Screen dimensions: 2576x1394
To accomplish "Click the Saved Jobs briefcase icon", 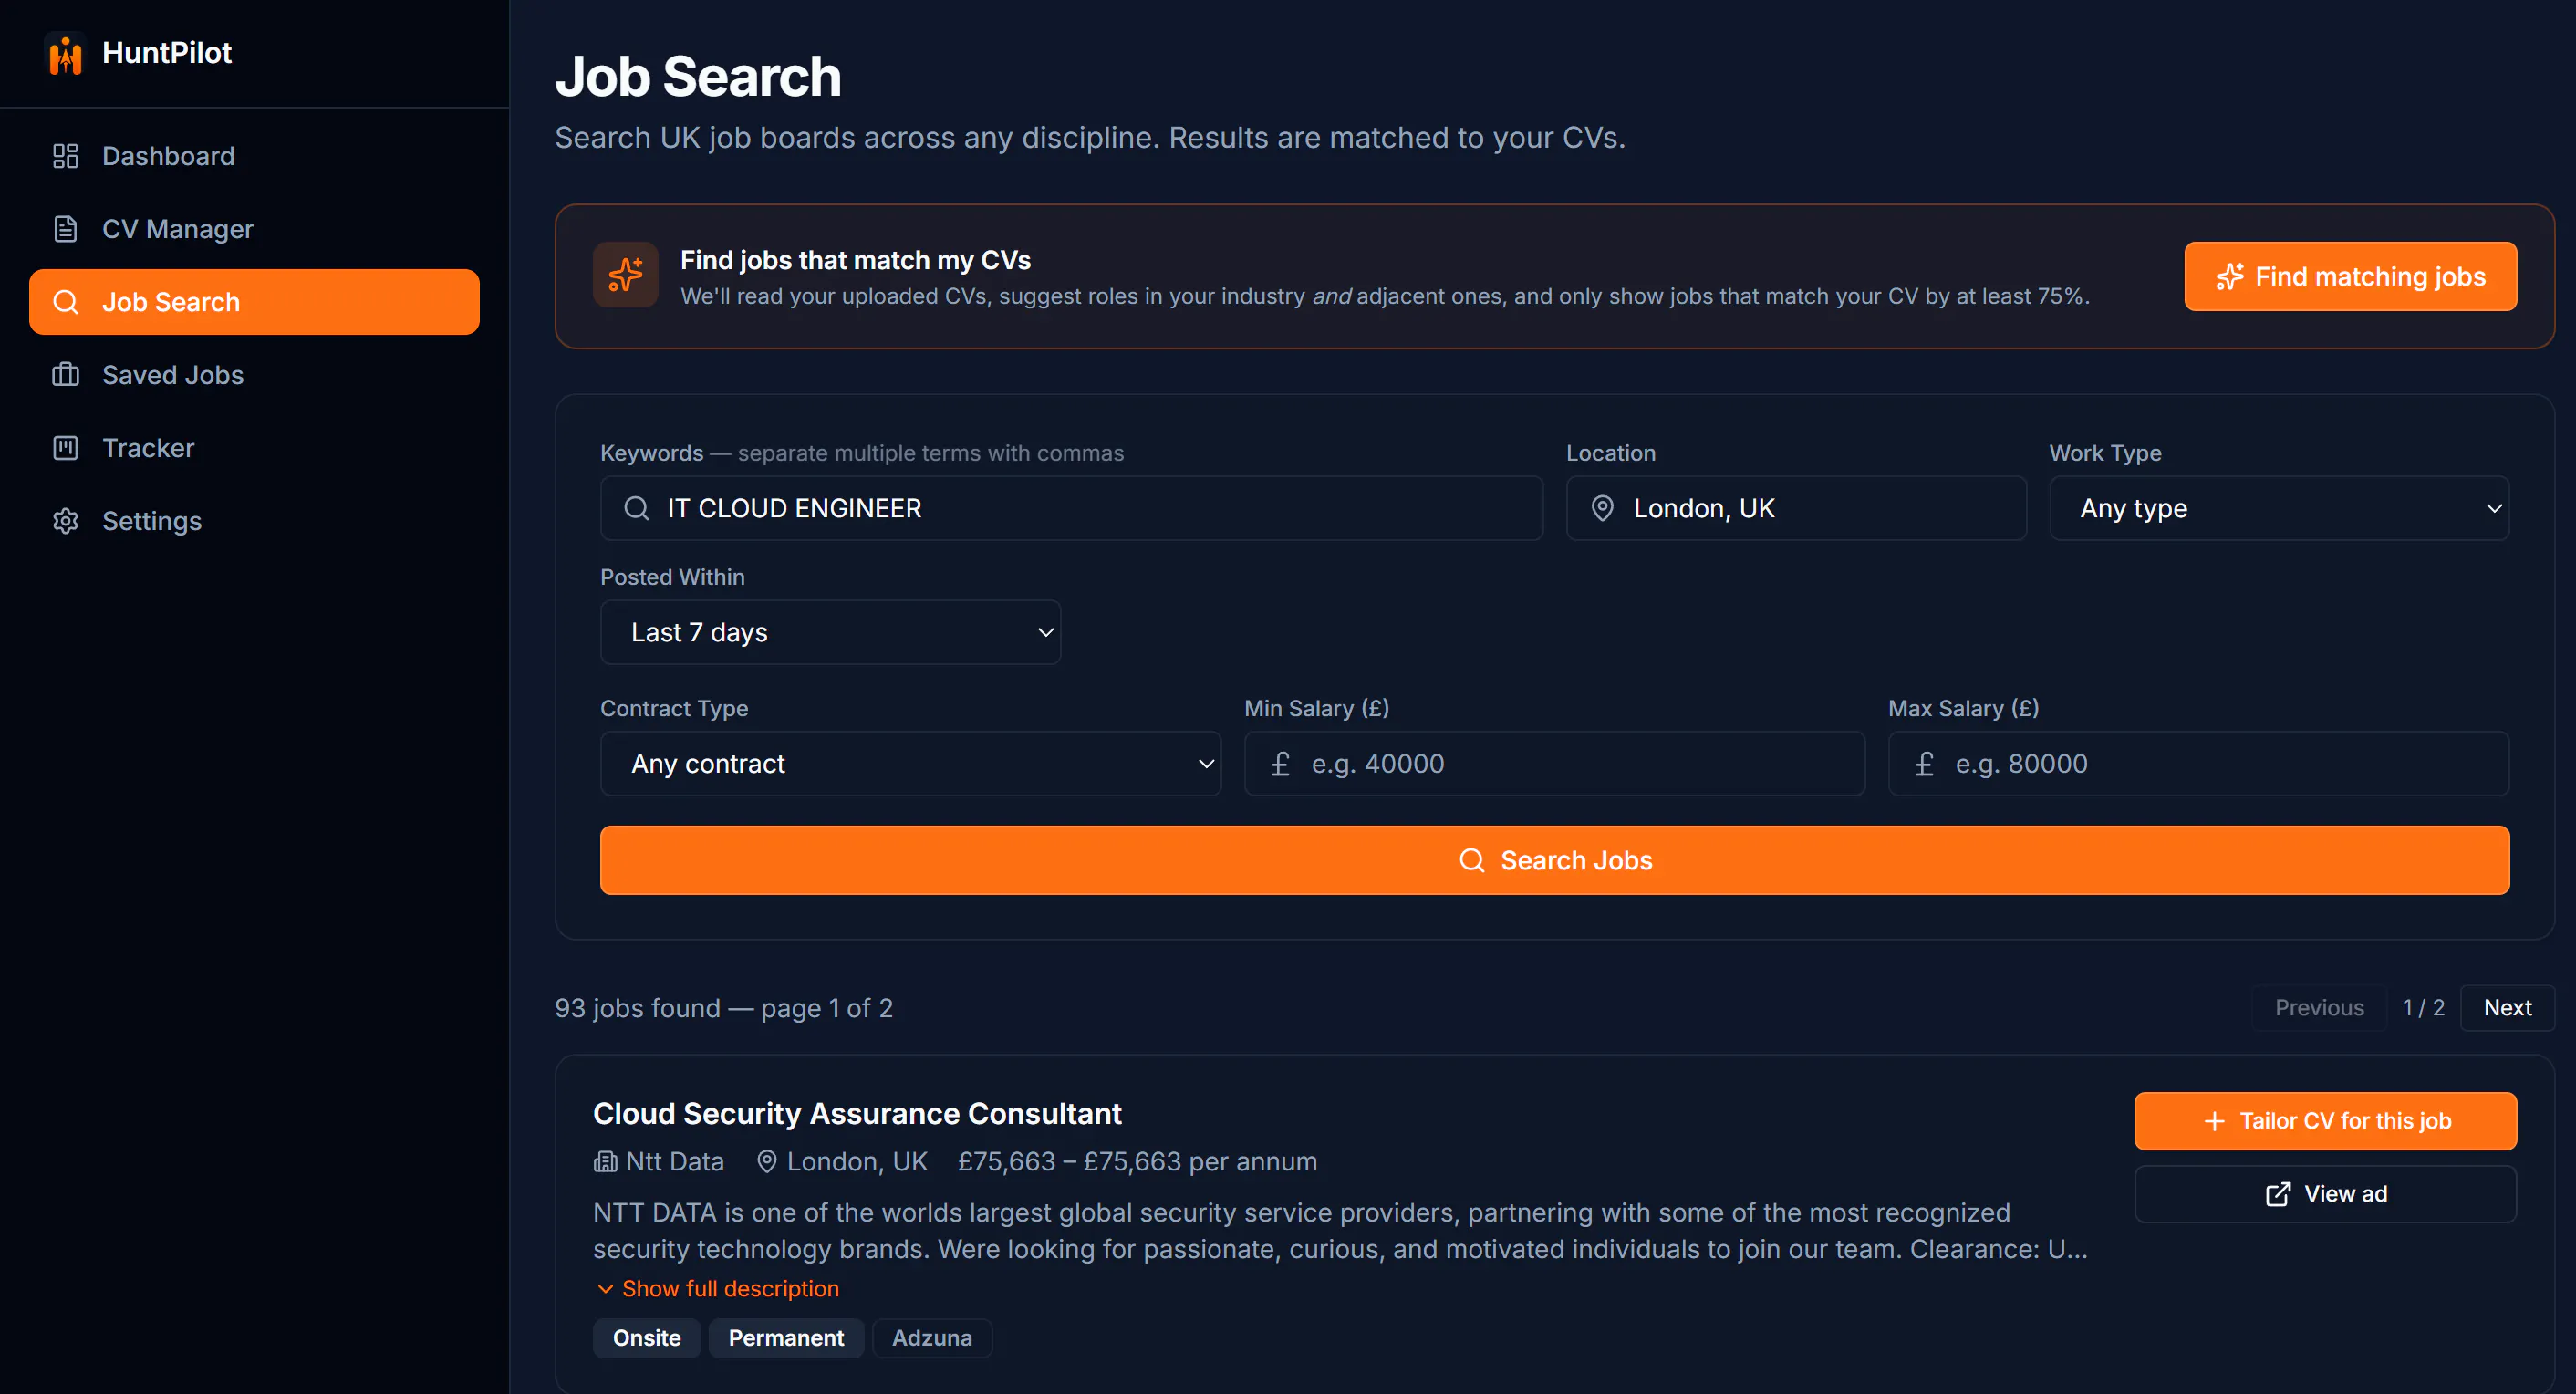I will (x=65, y=375).
